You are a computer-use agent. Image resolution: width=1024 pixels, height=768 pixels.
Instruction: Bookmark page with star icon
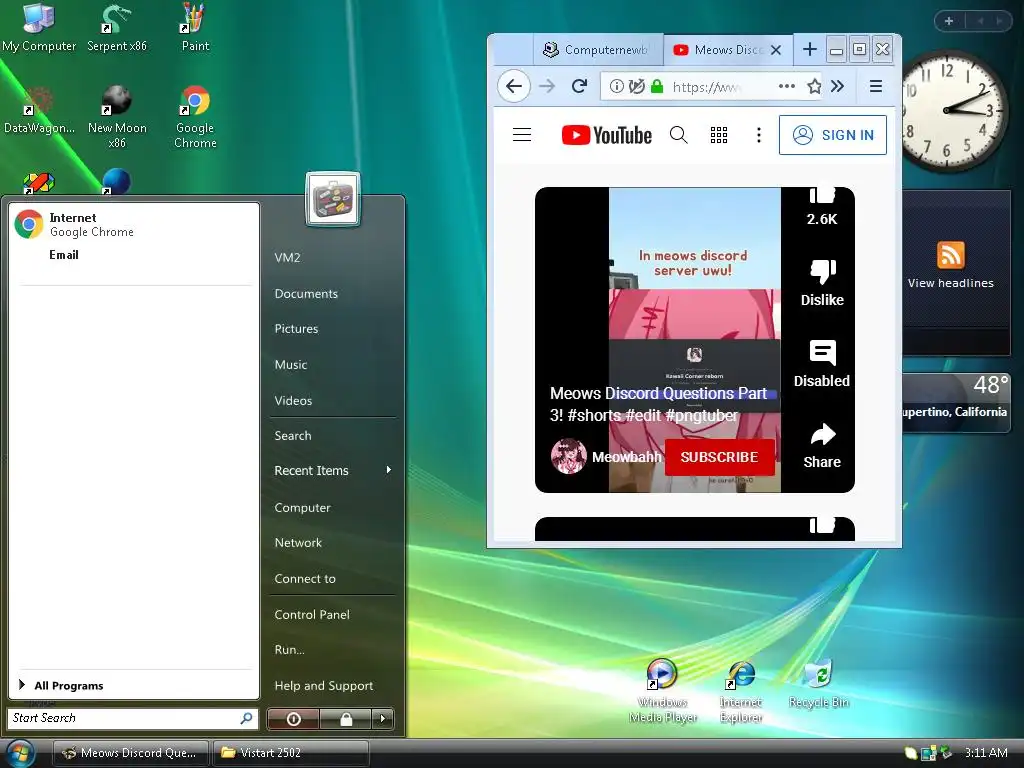pyautogui.click(x=814, y=86)
